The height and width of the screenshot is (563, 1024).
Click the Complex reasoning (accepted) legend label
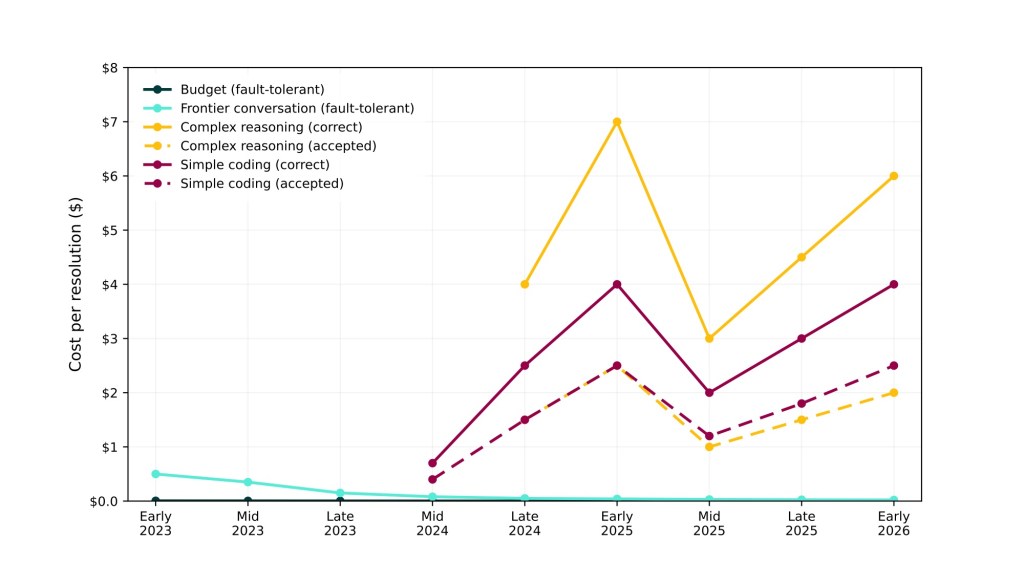tap(278, 146)
